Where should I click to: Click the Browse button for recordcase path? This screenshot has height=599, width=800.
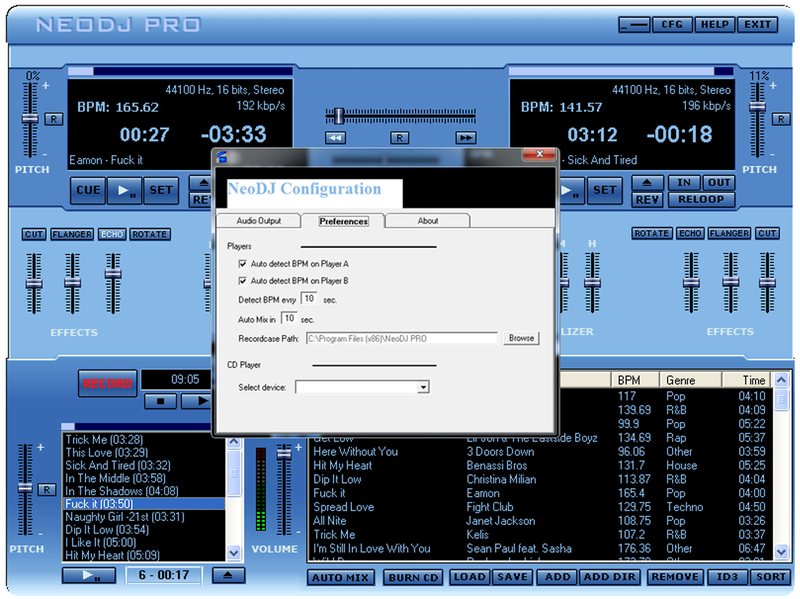[521, 338]
